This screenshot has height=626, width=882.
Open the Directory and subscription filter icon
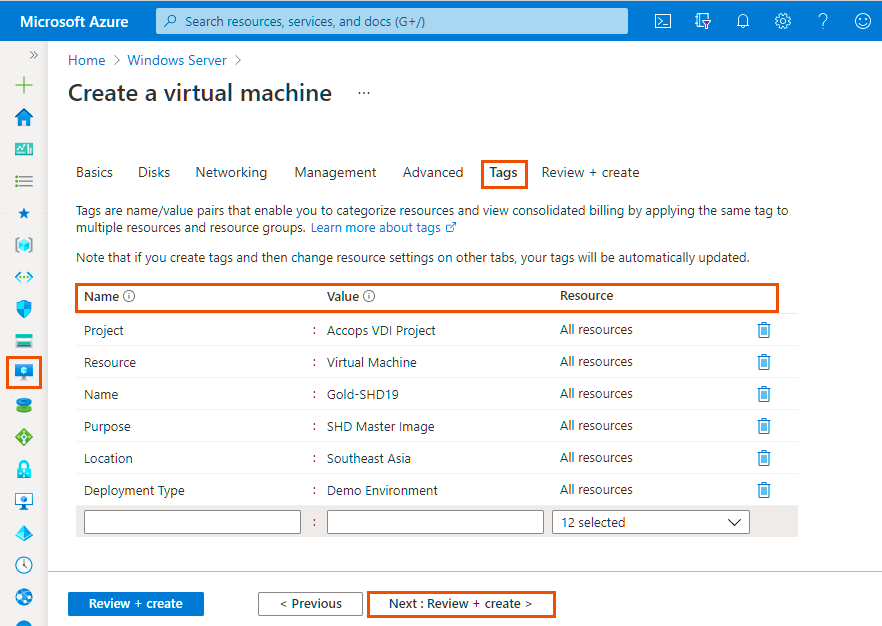[x=703, y=21]
